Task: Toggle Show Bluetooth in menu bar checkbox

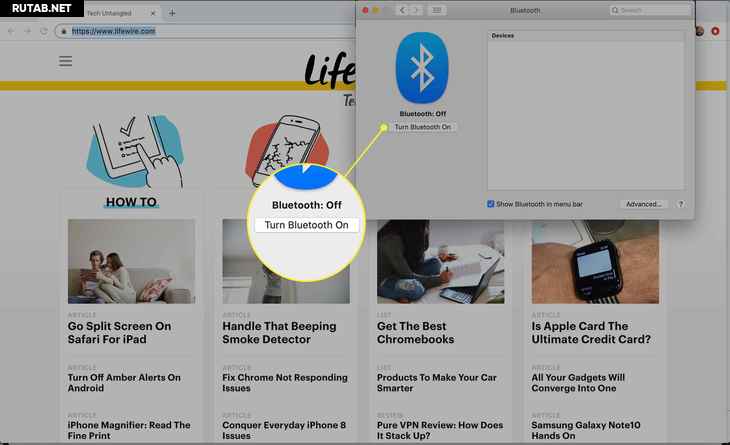Action: pyautogui.click(x=490, y=204)
